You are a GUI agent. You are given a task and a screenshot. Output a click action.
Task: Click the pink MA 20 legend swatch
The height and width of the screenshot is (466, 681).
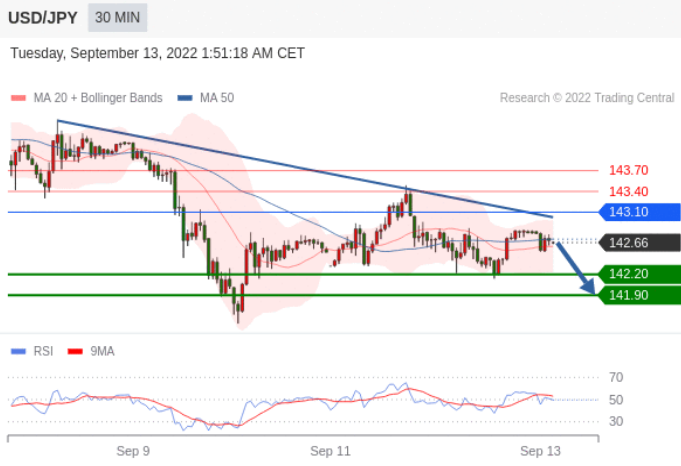19,98
